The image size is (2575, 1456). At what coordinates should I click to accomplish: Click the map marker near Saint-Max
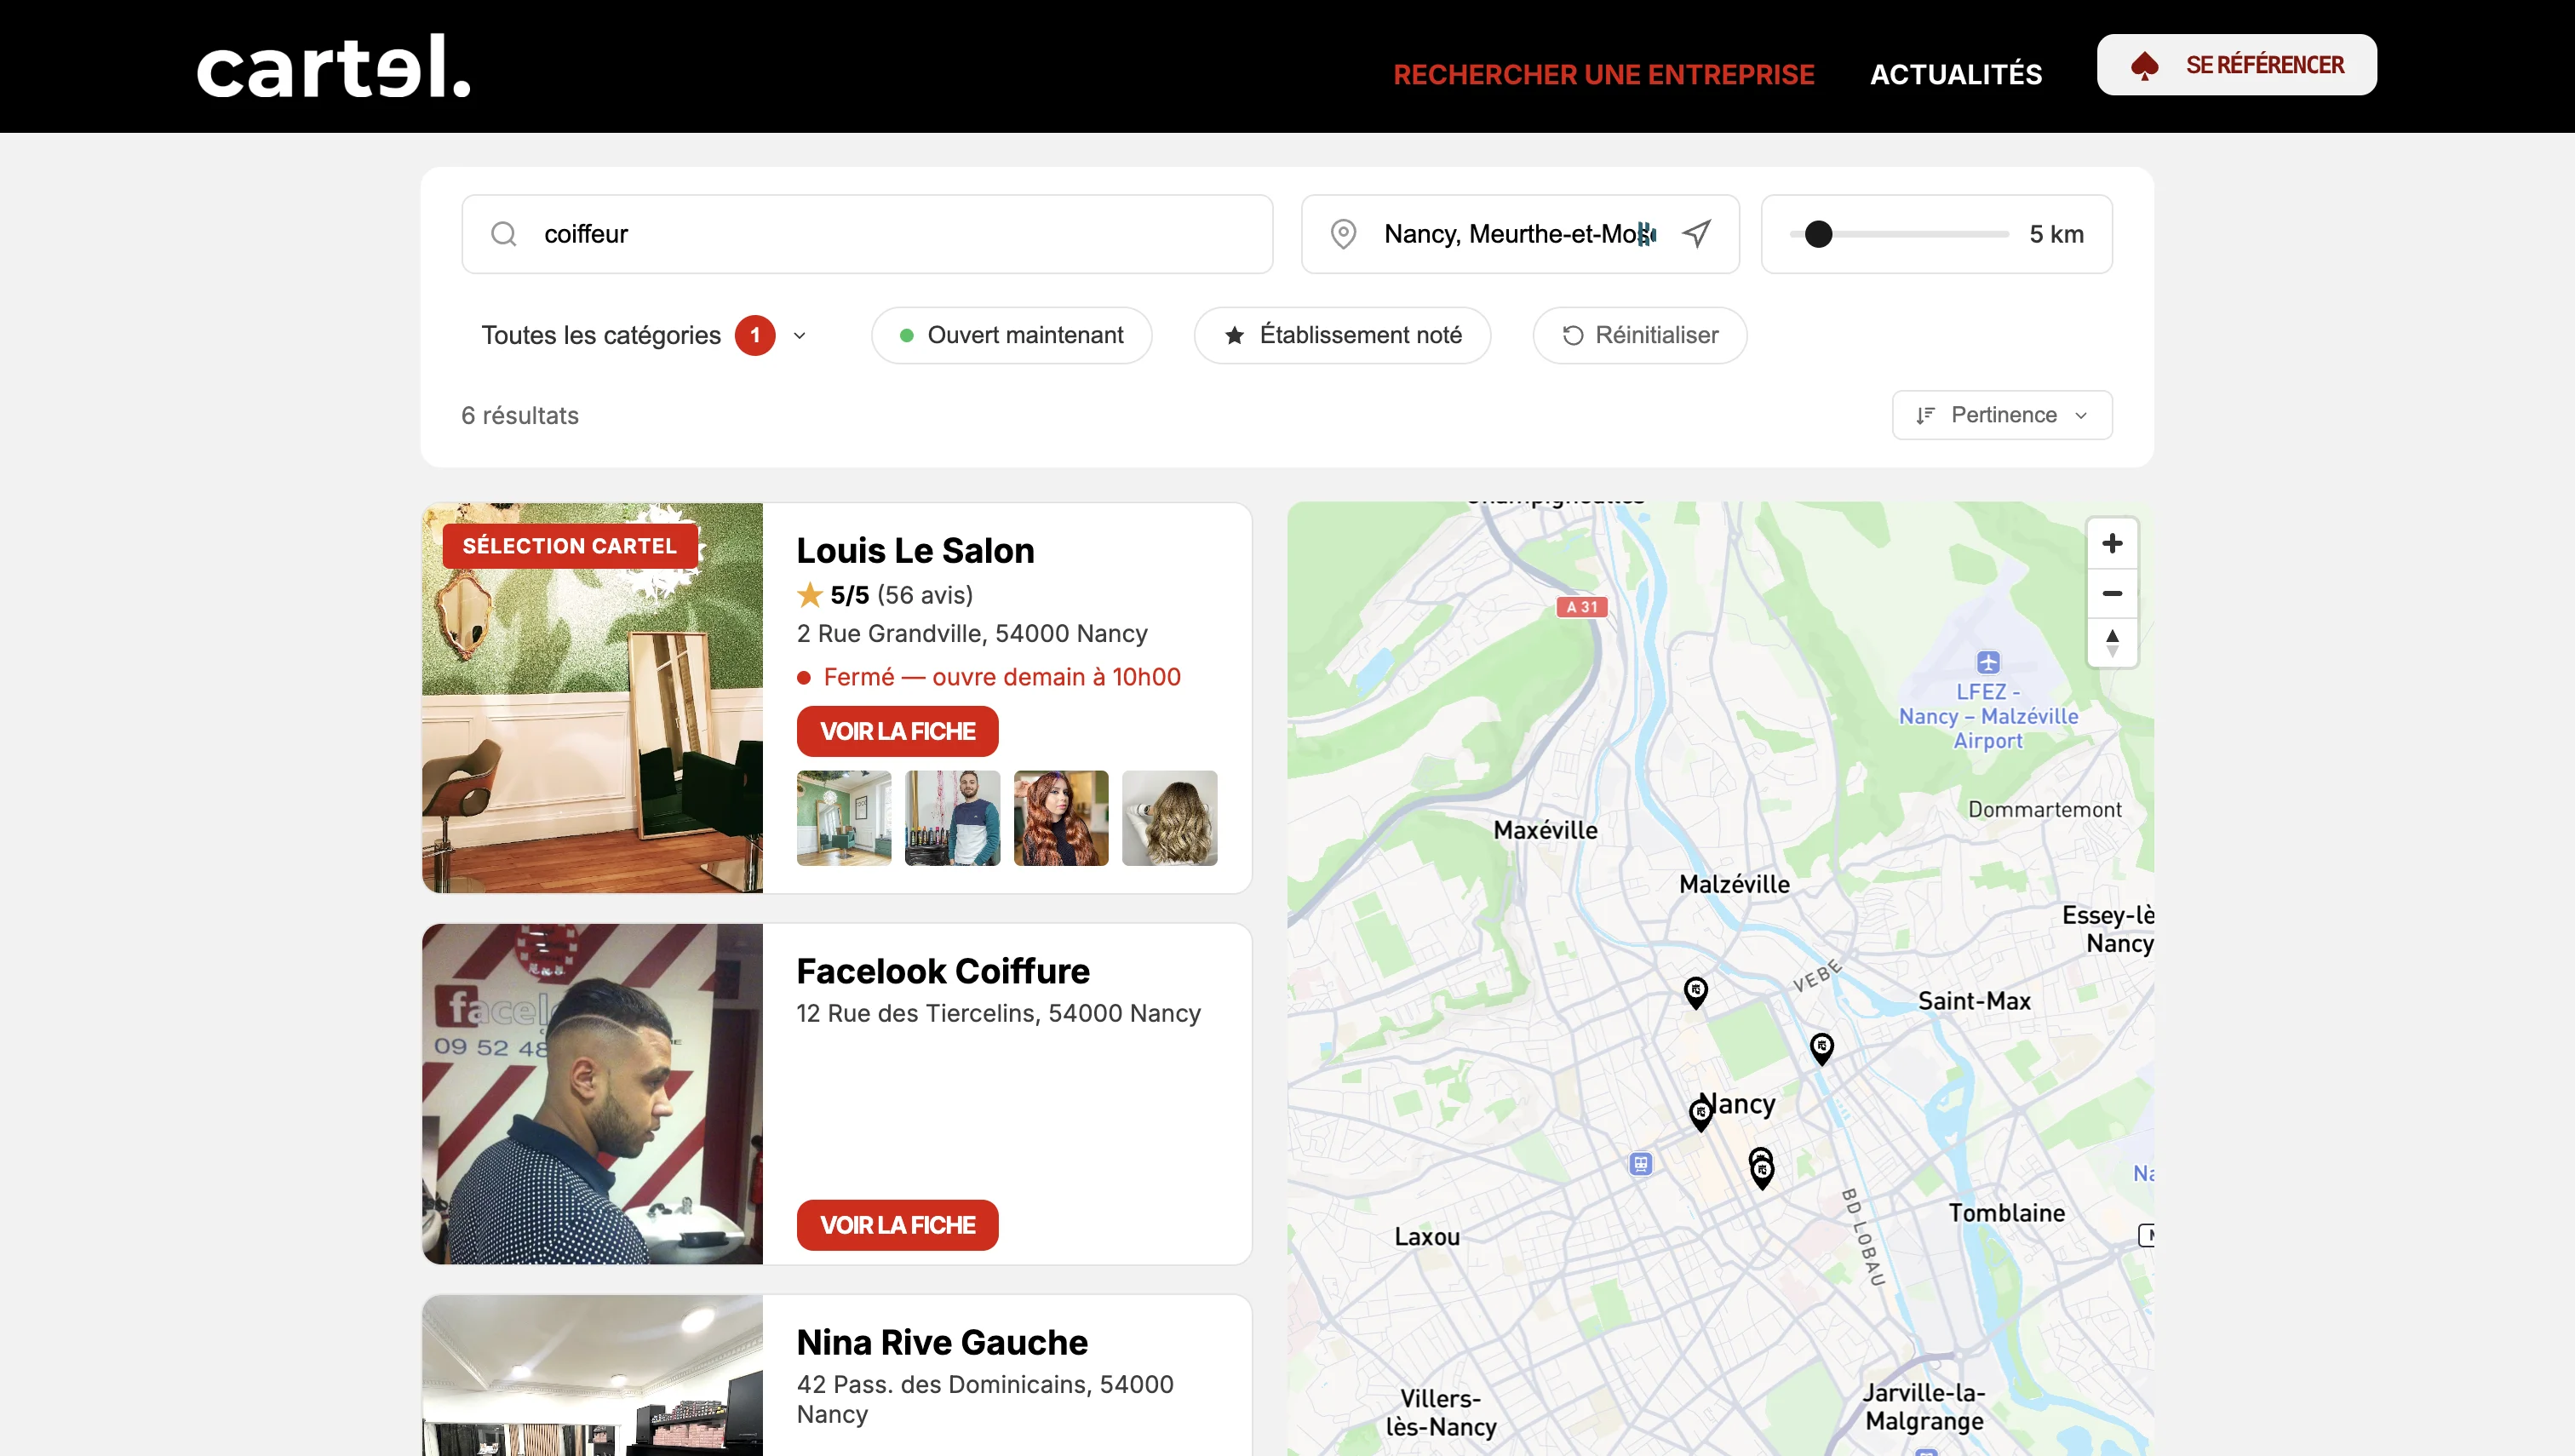(1821, 1046)
